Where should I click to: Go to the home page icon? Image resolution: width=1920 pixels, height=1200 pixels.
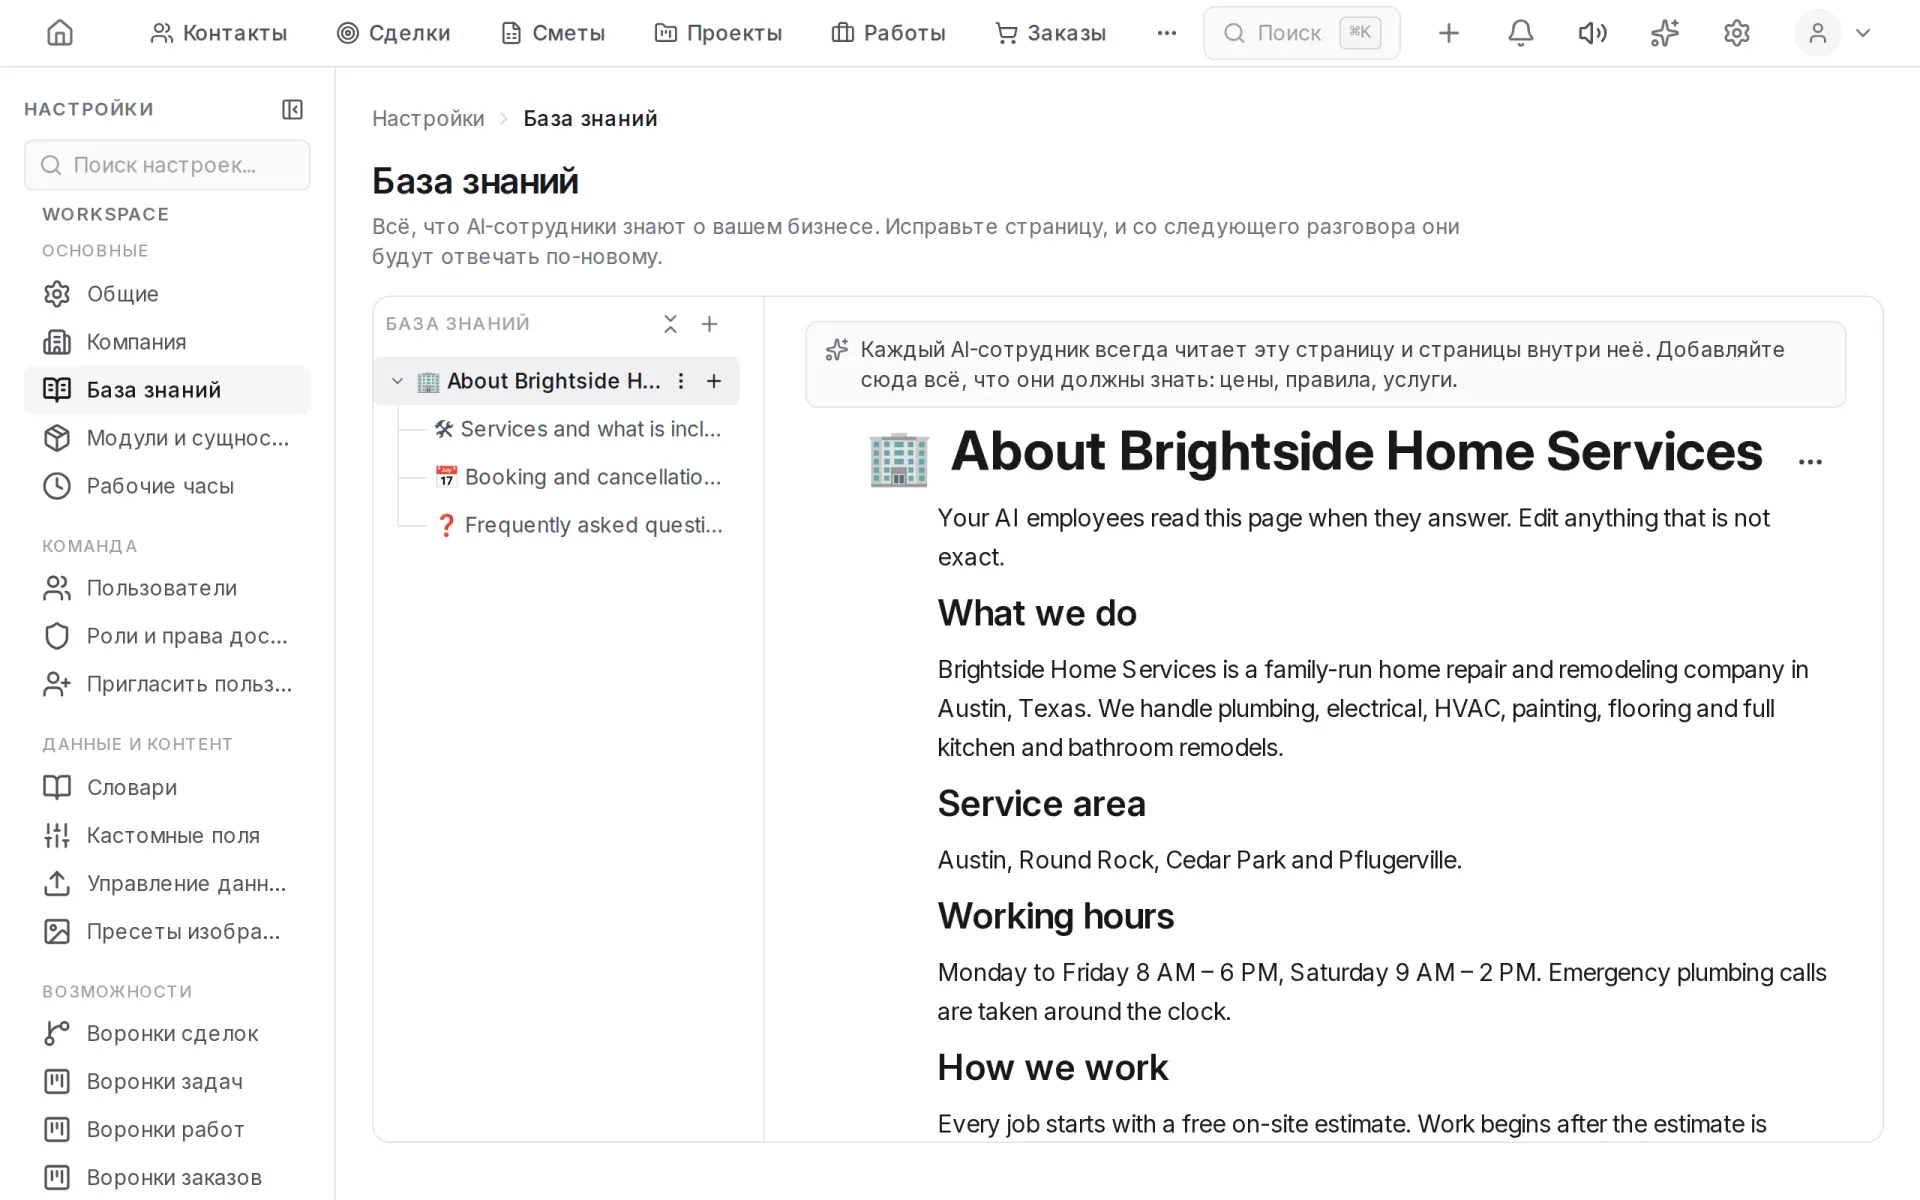(60, 33)
